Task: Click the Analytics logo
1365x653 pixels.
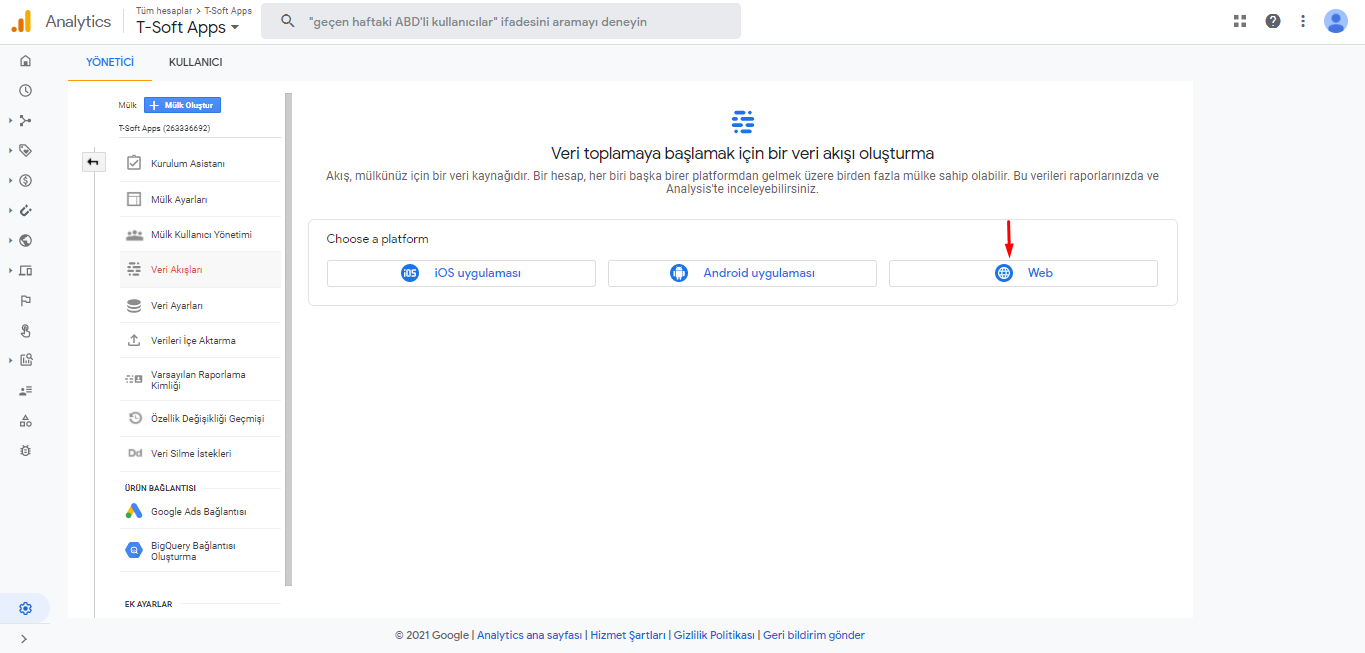Action: 21,21
